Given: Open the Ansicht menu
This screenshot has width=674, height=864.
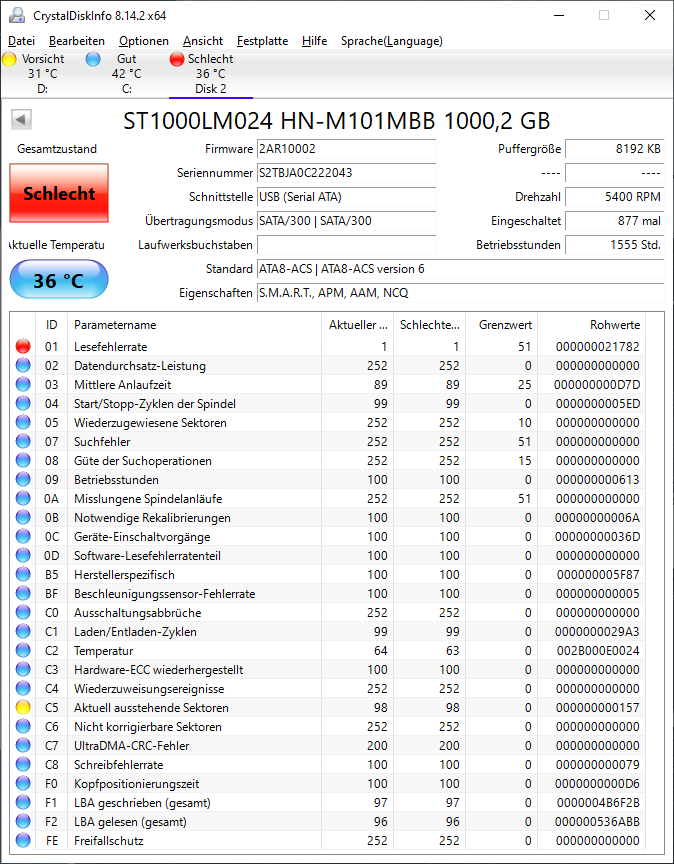Looking at the screenshot, I should [x=203, y=41].
